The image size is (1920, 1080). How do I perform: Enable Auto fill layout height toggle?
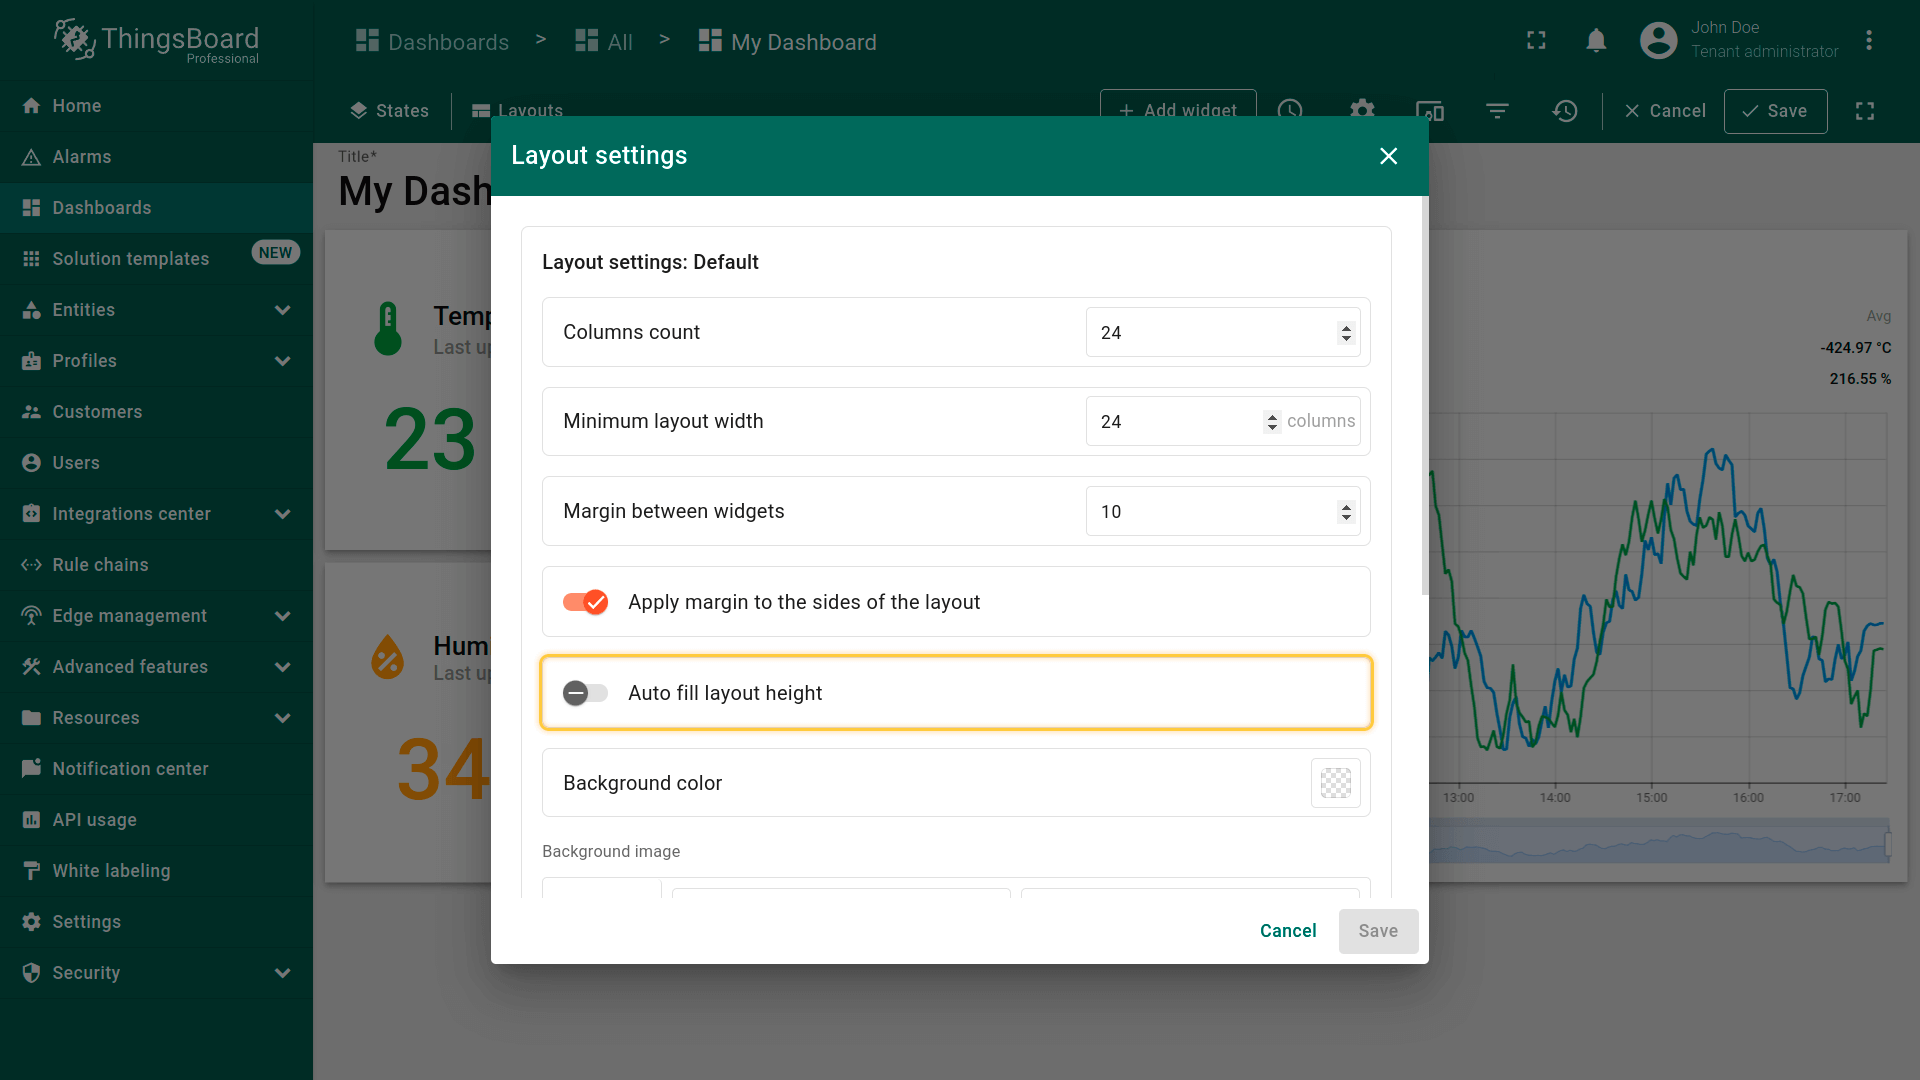pos(586,693)
